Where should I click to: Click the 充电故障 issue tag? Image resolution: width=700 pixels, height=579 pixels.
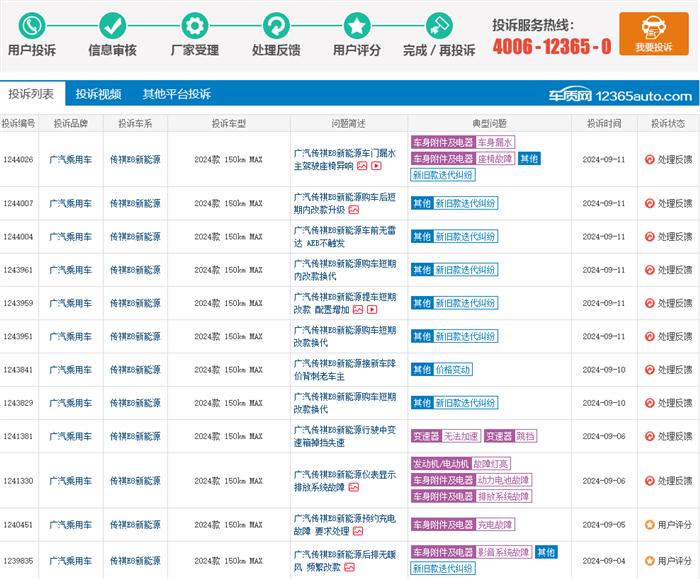(x=495, y=525)
